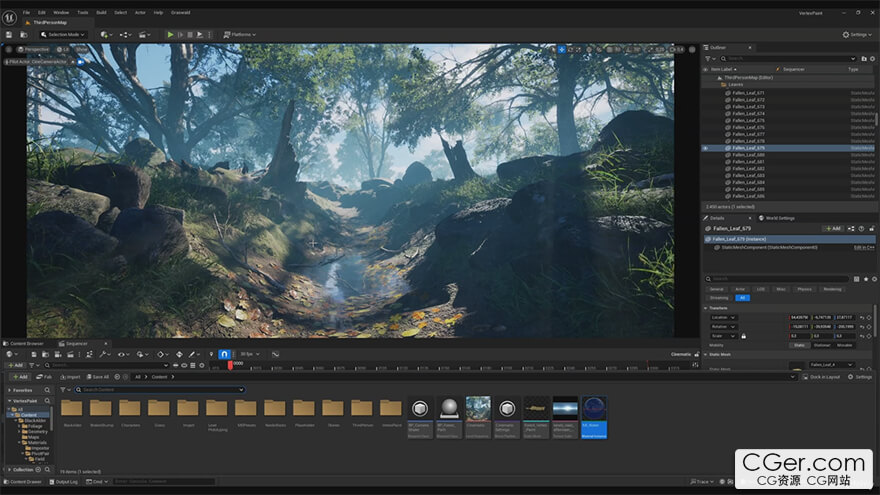Viewport: 880px width, 495px height.
Task: Click the Import button in Content Browser
Action: pyautogui.click(x=71, y=377)
